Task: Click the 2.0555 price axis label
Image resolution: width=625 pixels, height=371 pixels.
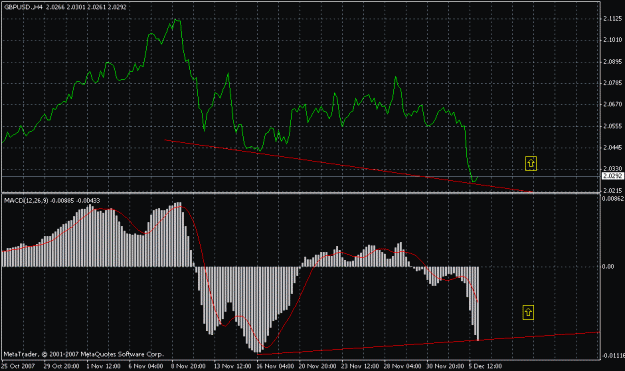Action: pyautogui.click(x=612, y=126)
